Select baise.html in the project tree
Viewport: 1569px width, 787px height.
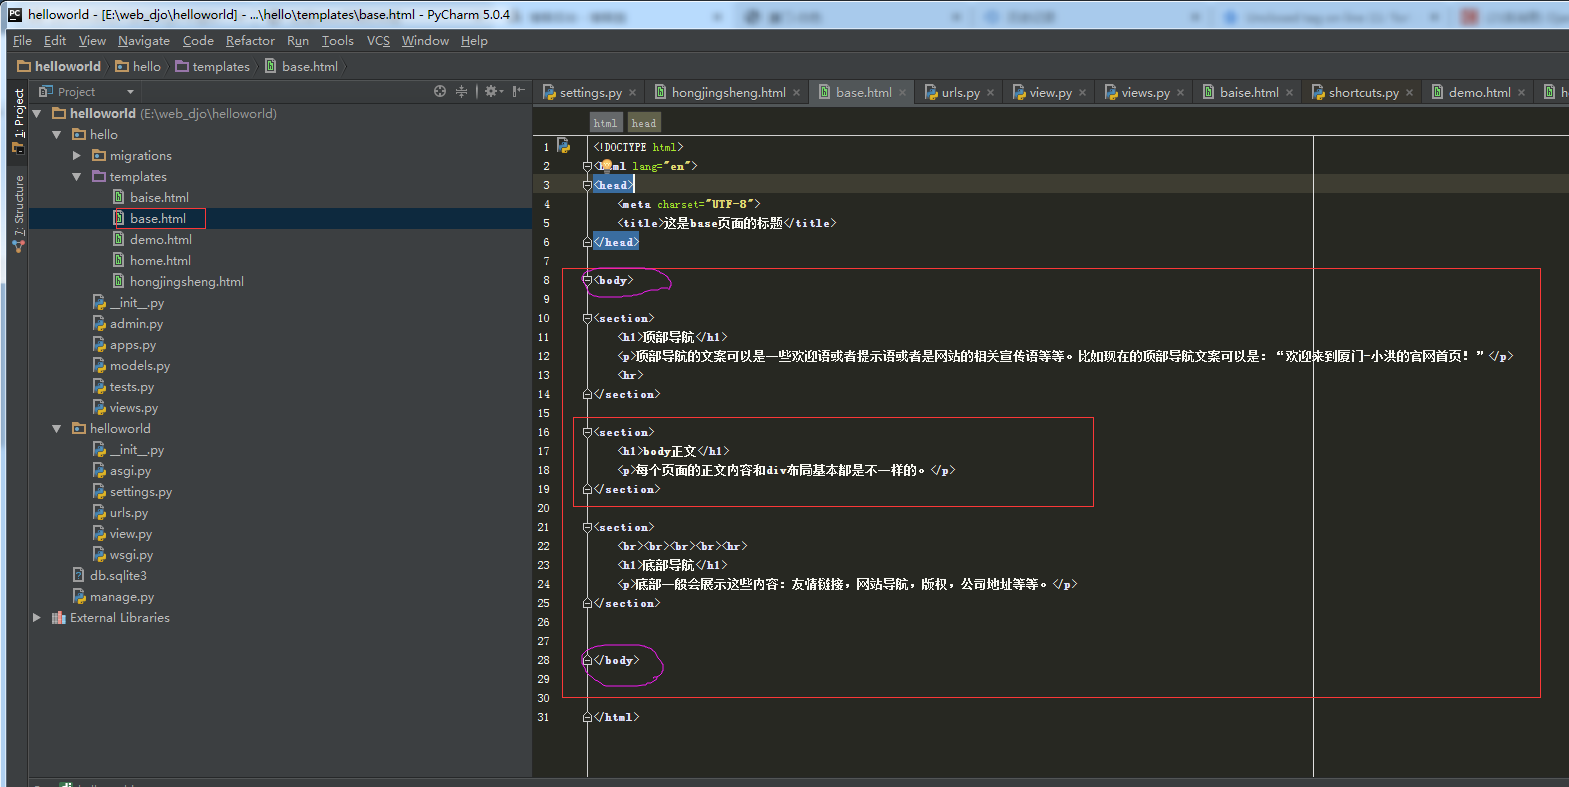click(159, 198)
